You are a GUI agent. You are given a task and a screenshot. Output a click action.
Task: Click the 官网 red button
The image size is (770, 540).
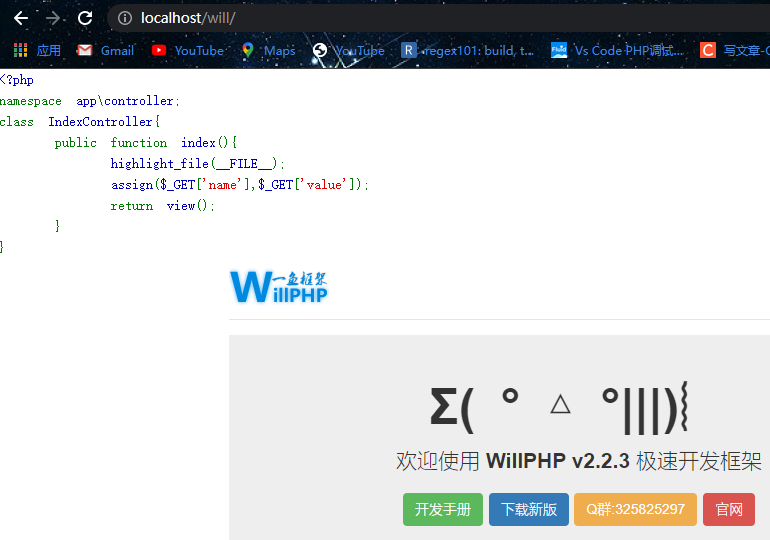point(729,509)
